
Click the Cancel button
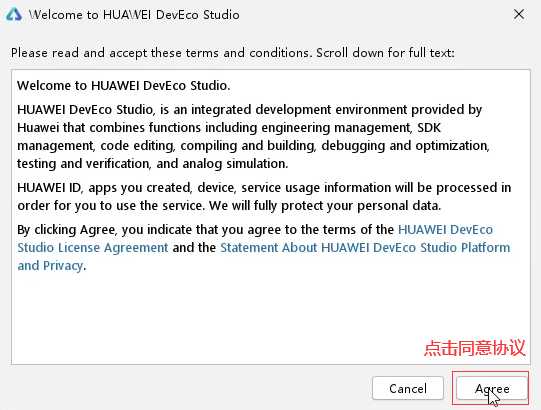[408, 388]
